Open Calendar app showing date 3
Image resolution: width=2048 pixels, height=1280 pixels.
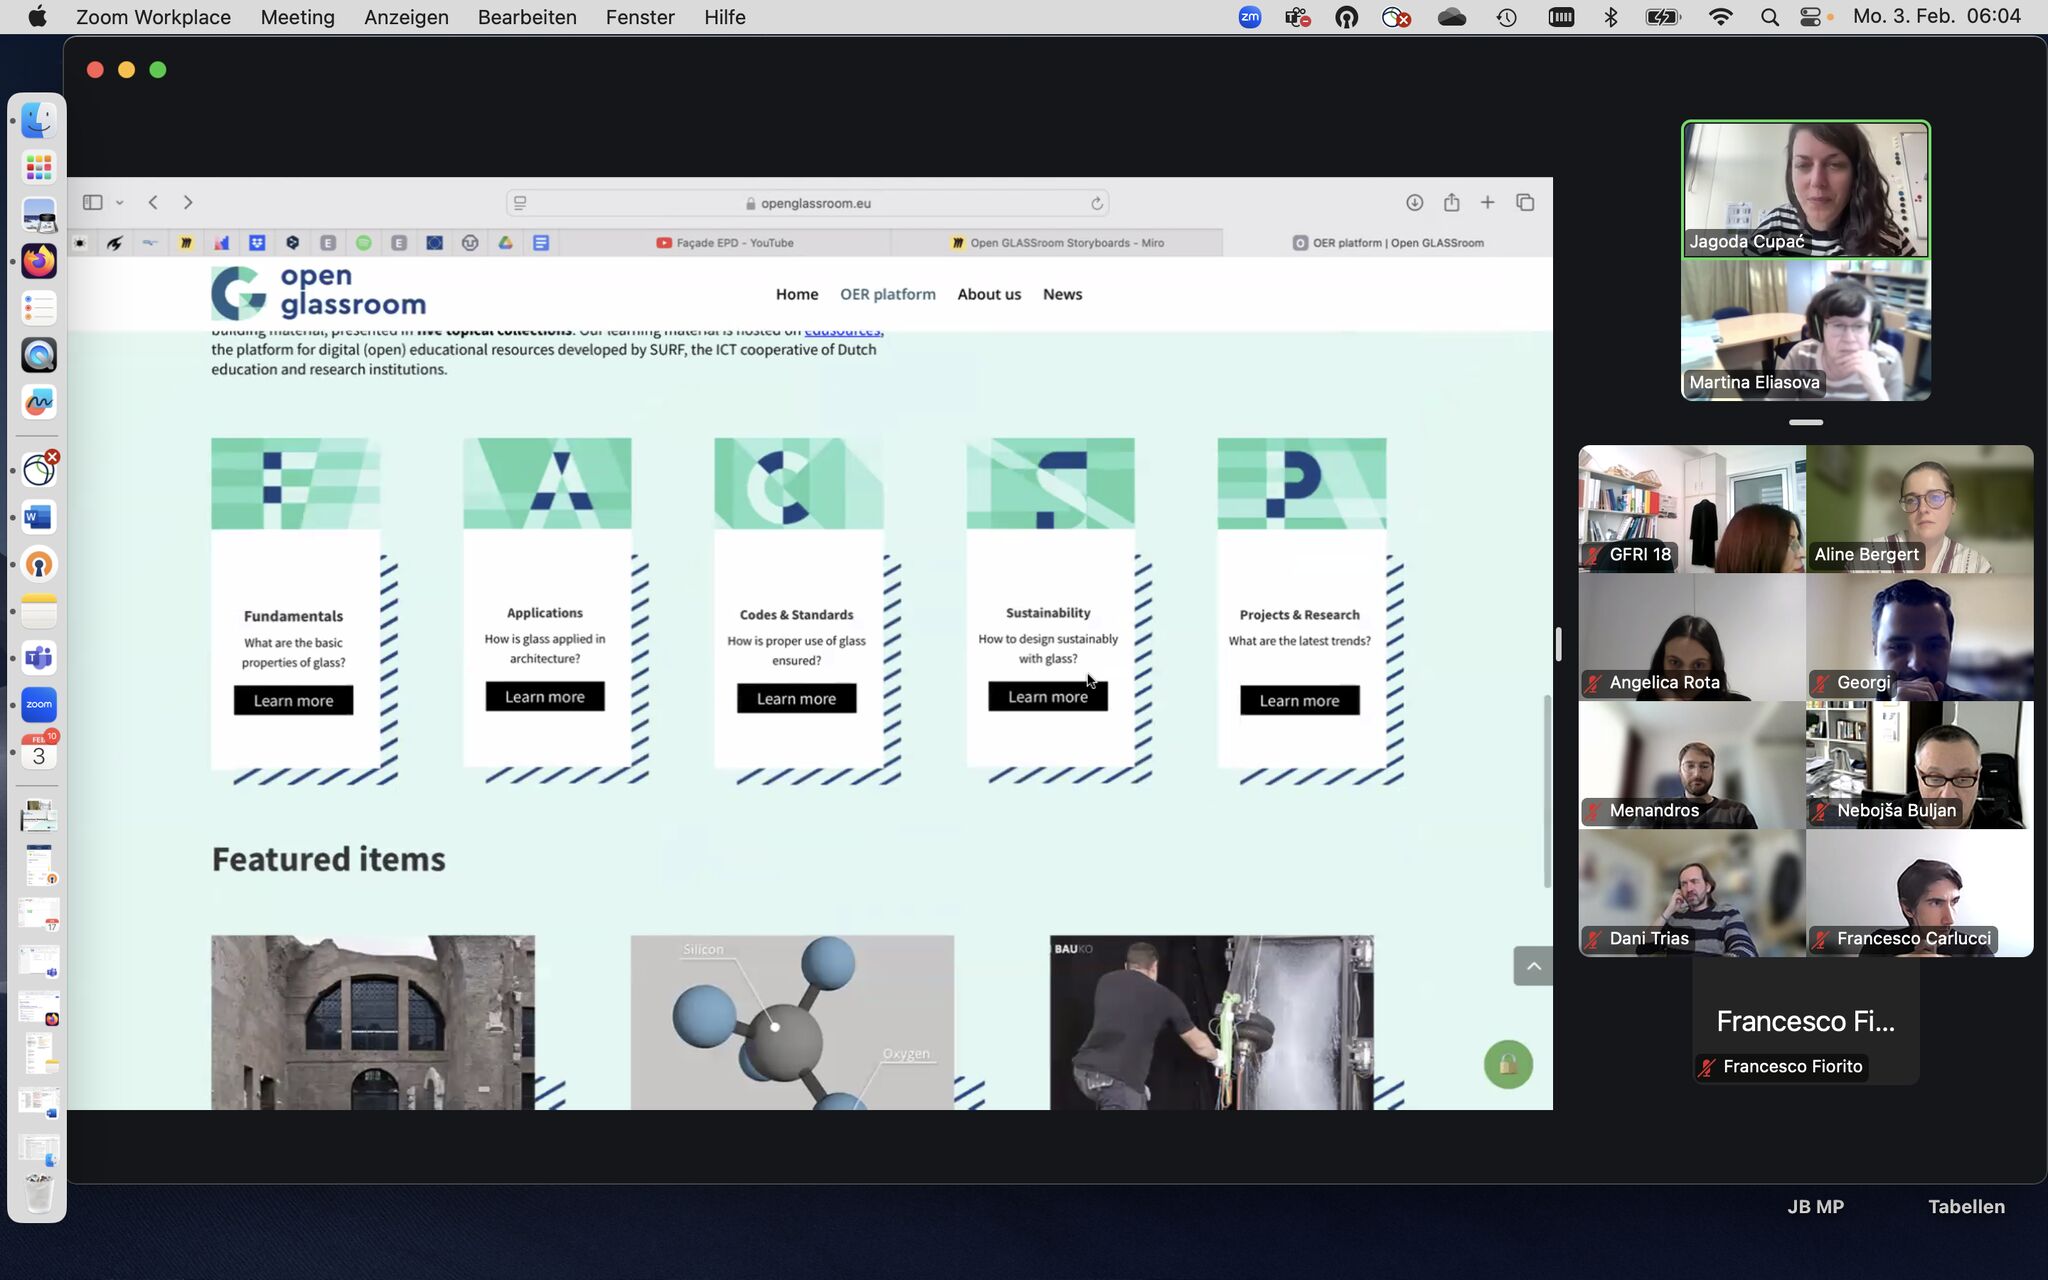(x=39, y=752)
